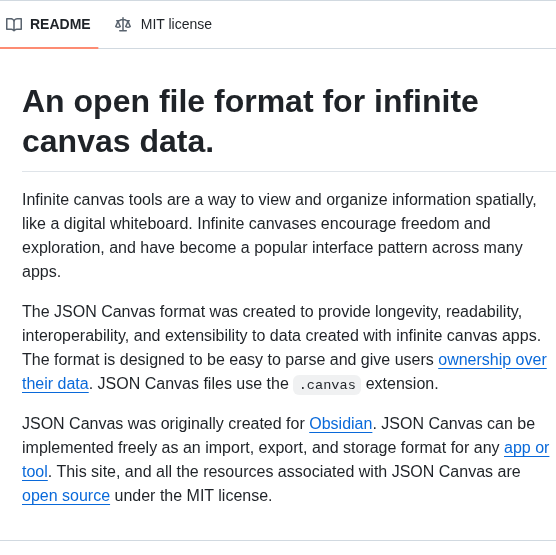Click the text 'under the MIT license.'

[x=193, y=496]
